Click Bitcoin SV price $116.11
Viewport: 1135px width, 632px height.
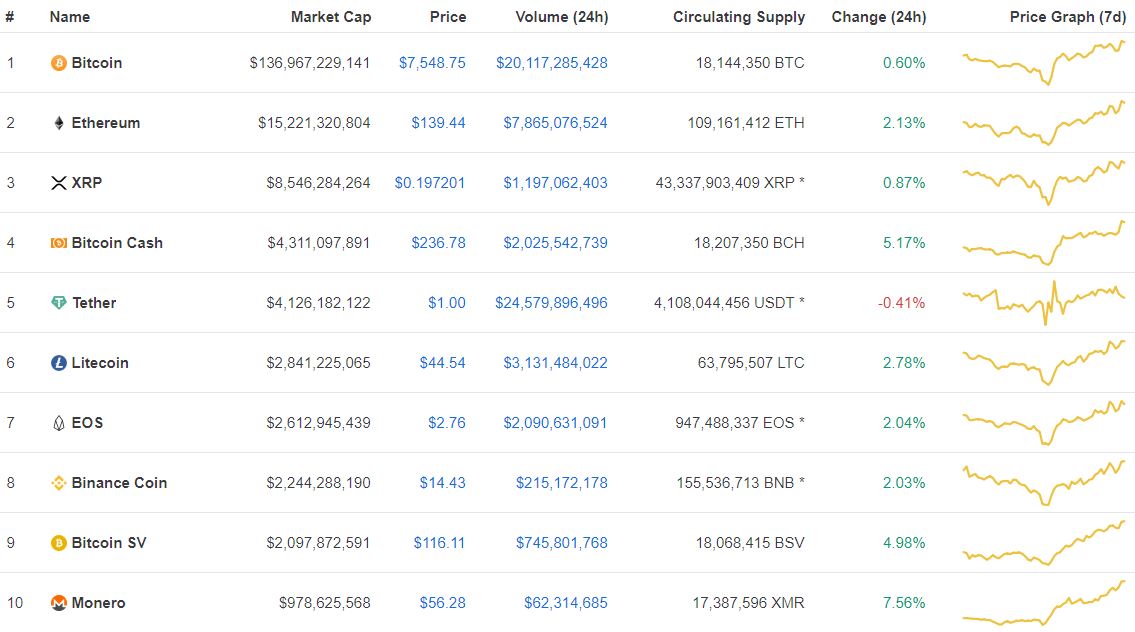(439, 543)
